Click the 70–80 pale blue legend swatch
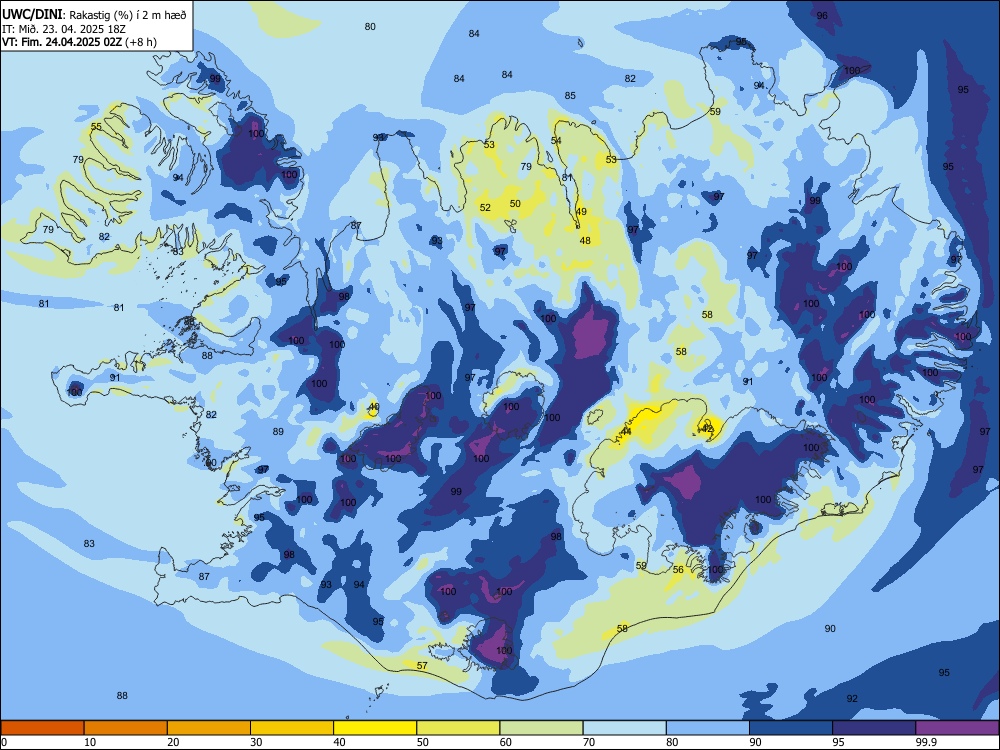 [625, 728]
